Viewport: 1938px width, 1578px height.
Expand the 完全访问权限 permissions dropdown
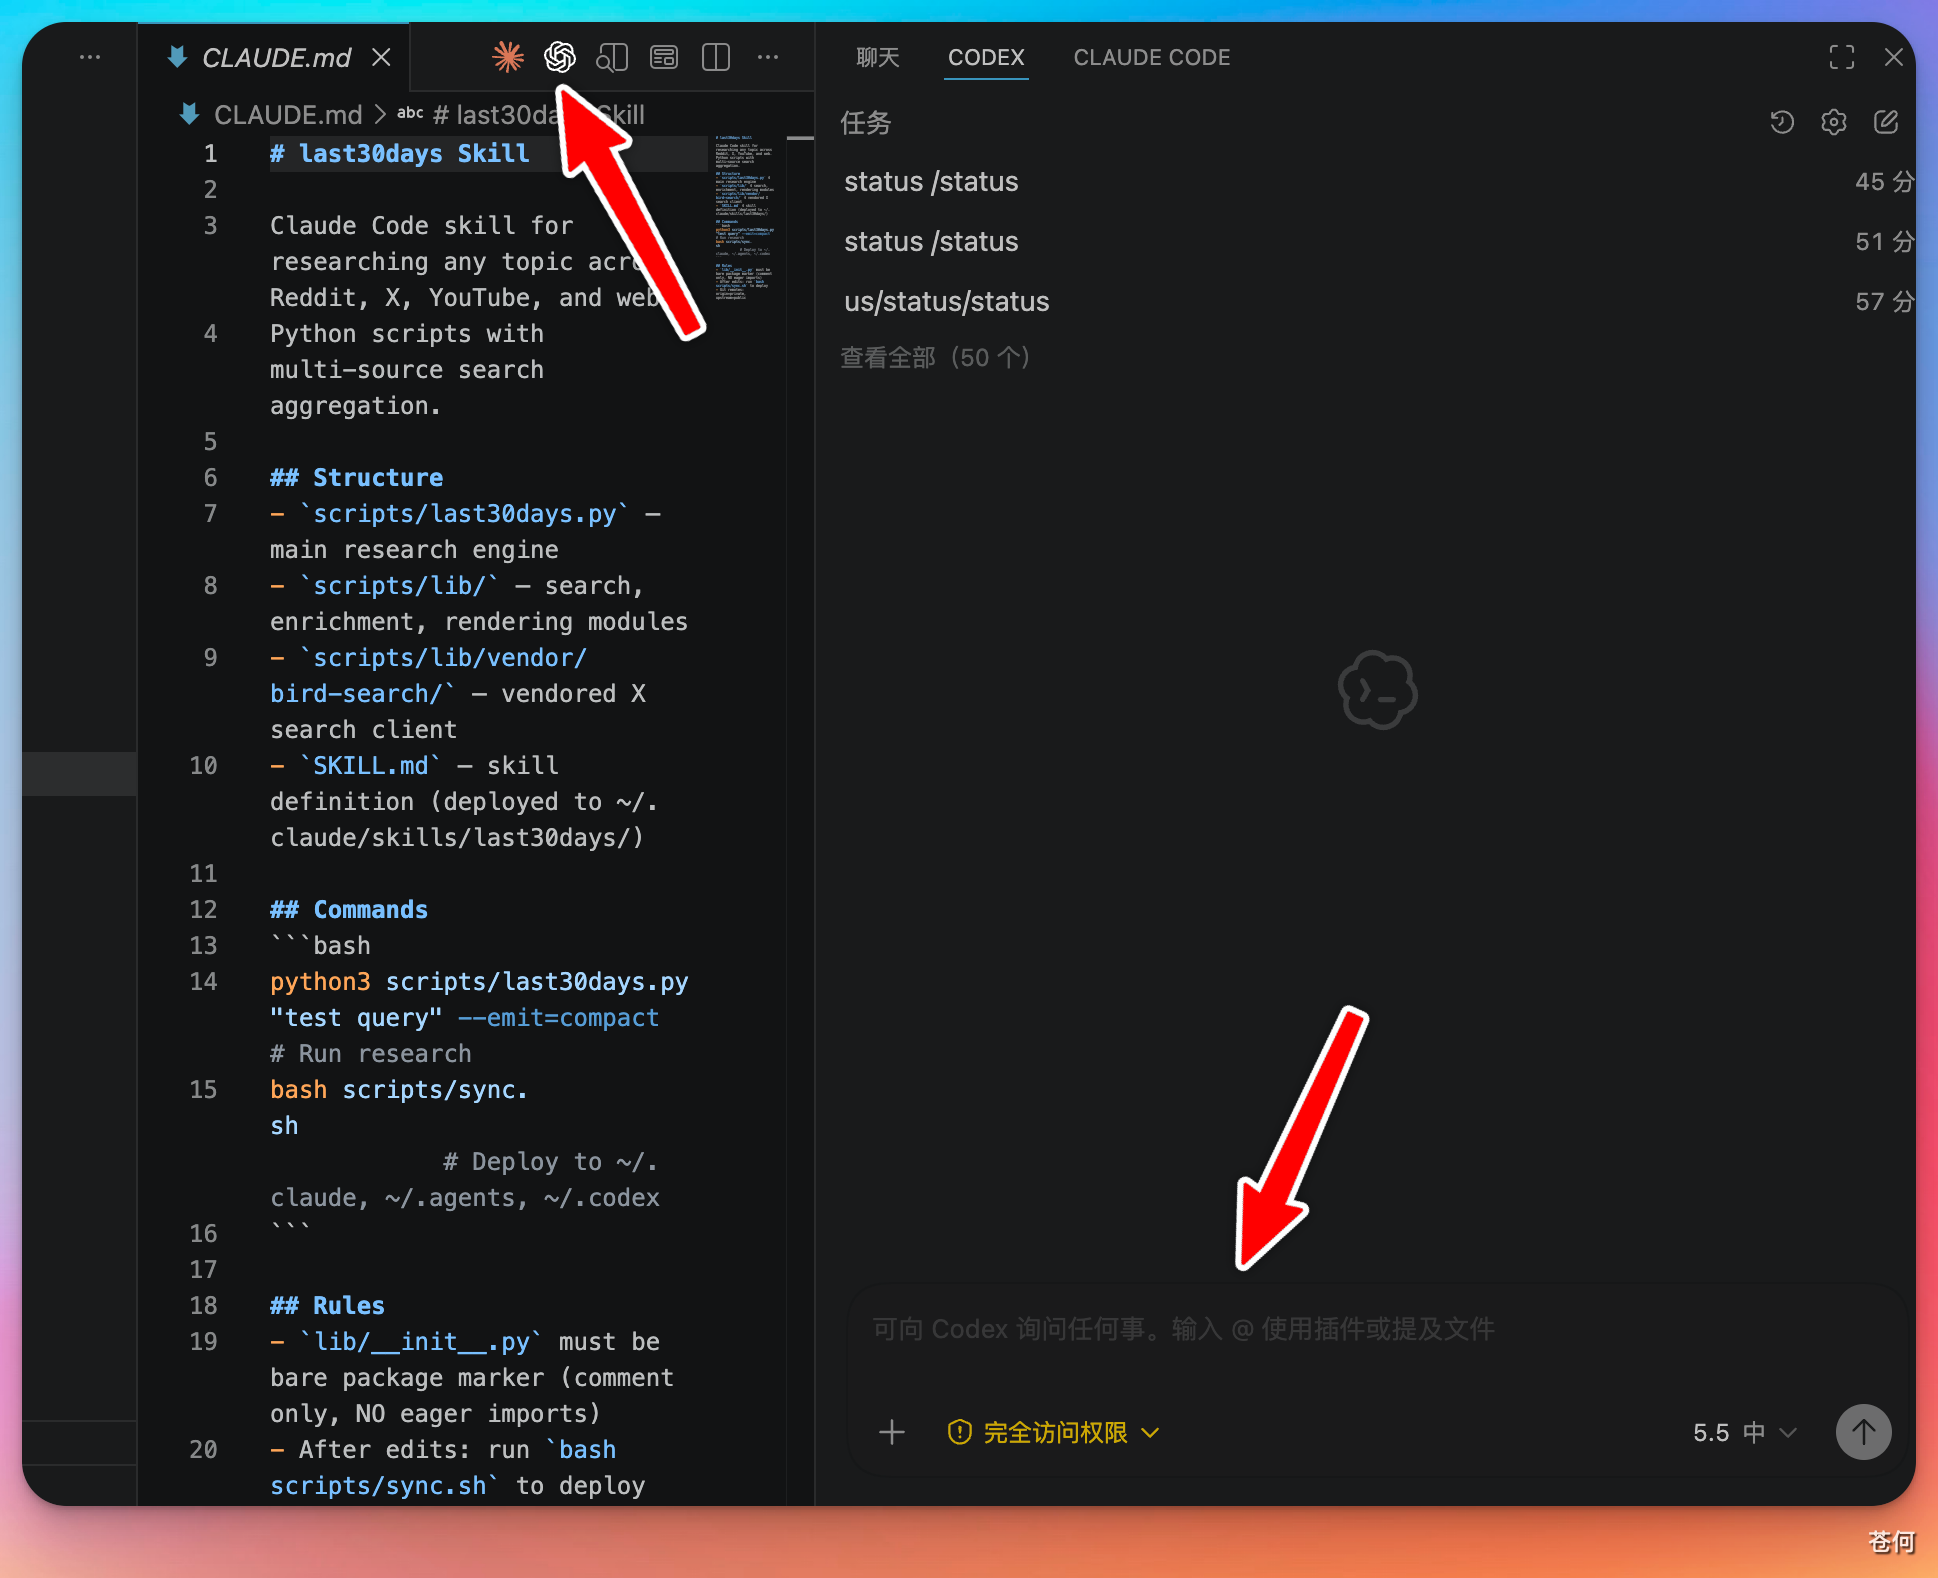(1054, 1432)
